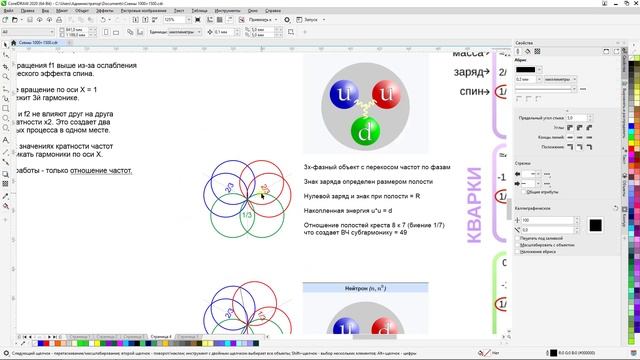Viewport: 640px width, 360px height.
Task: Choose round line caps option
Action: coord(580,137)
